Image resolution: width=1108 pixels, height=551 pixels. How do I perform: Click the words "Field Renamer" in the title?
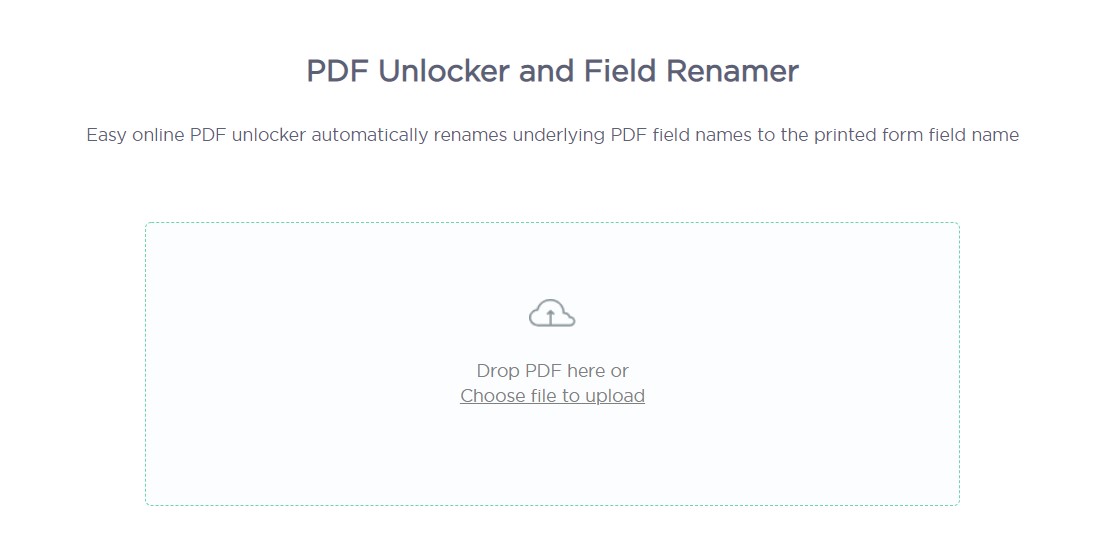[694, 72]
